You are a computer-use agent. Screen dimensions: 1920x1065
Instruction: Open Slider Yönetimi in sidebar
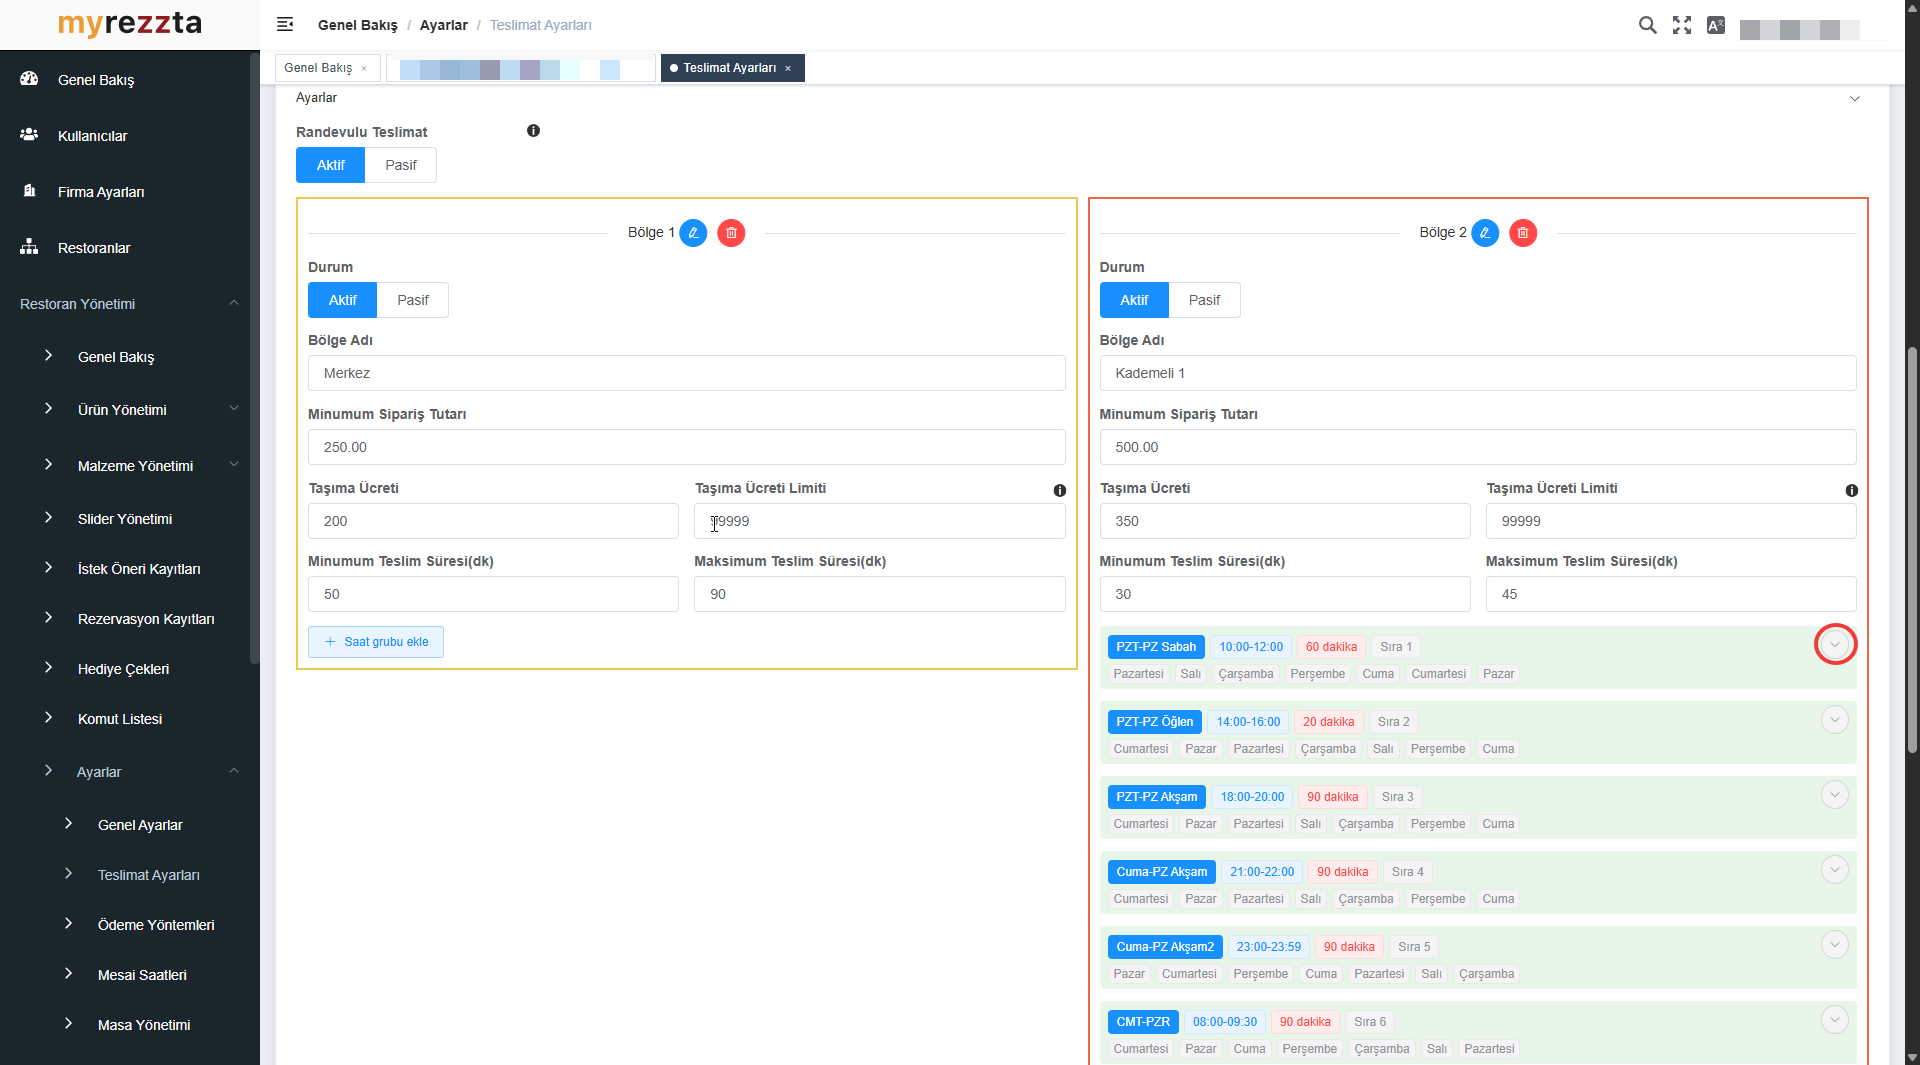(125, 519)
